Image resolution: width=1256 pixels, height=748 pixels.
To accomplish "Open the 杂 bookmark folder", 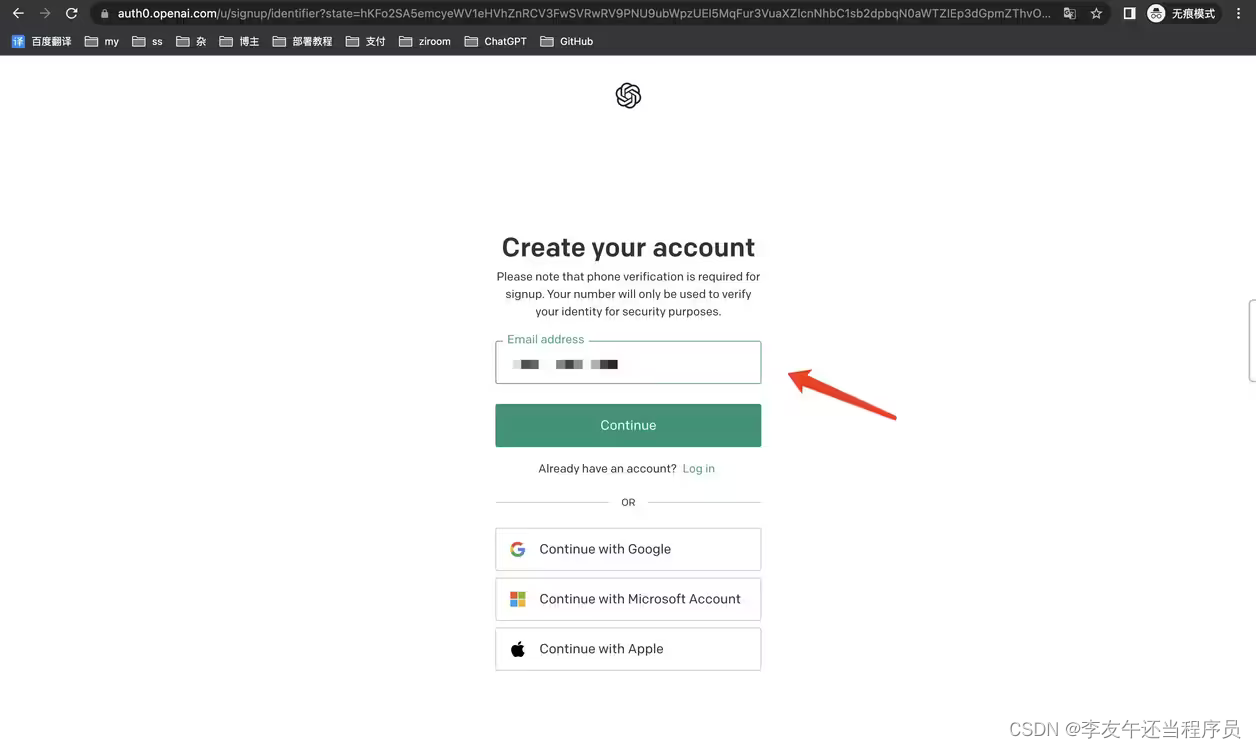I will point(191,41).
